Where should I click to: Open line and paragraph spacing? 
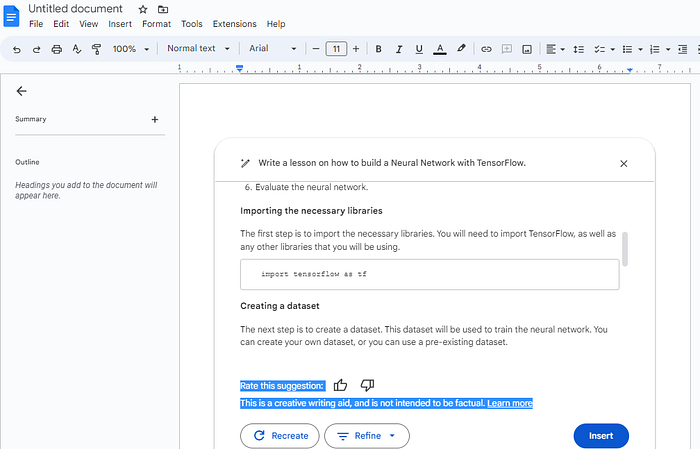579,49
